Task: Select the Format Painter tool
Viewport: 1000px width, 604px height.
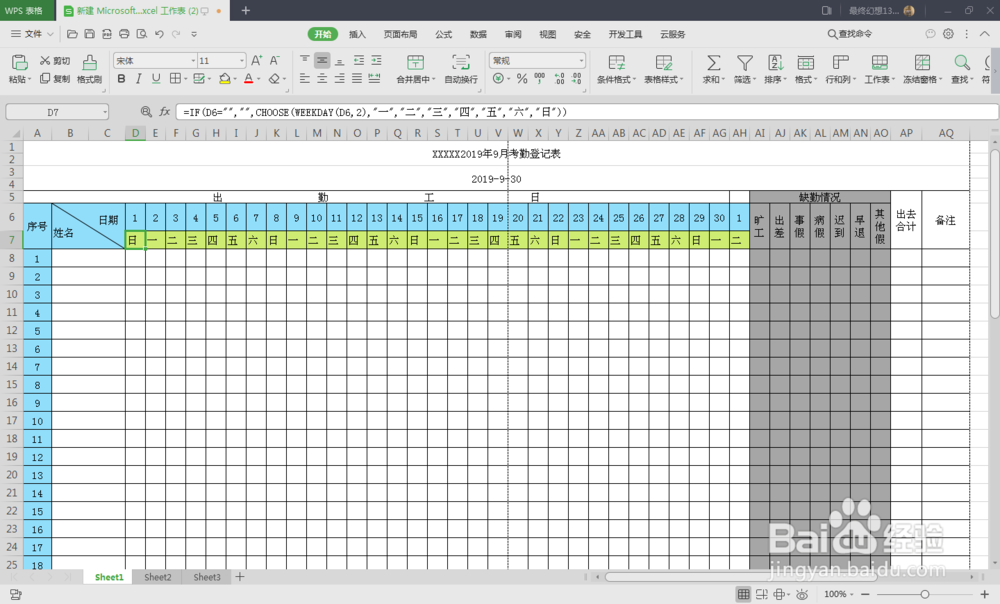Action: (x=89, y=68)
